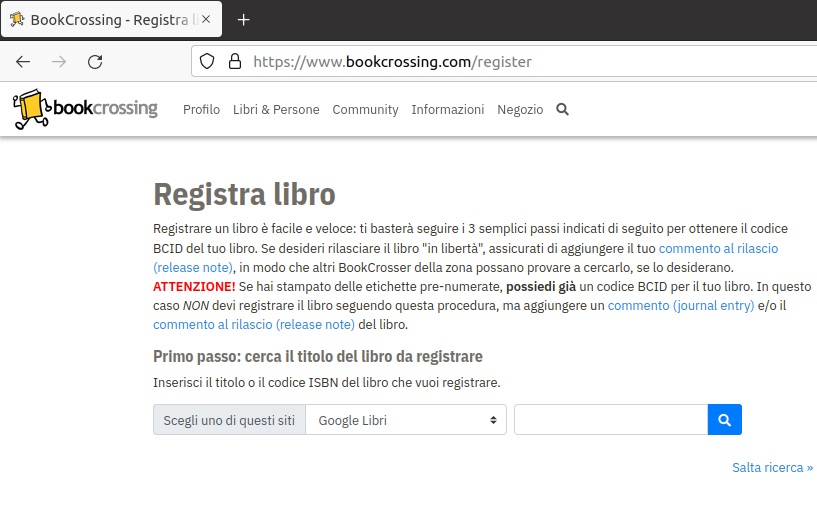The width and height of the screenshot is (817, 518).
Task: Follow the commento (journal entry) link
Action: pos(680,306)
